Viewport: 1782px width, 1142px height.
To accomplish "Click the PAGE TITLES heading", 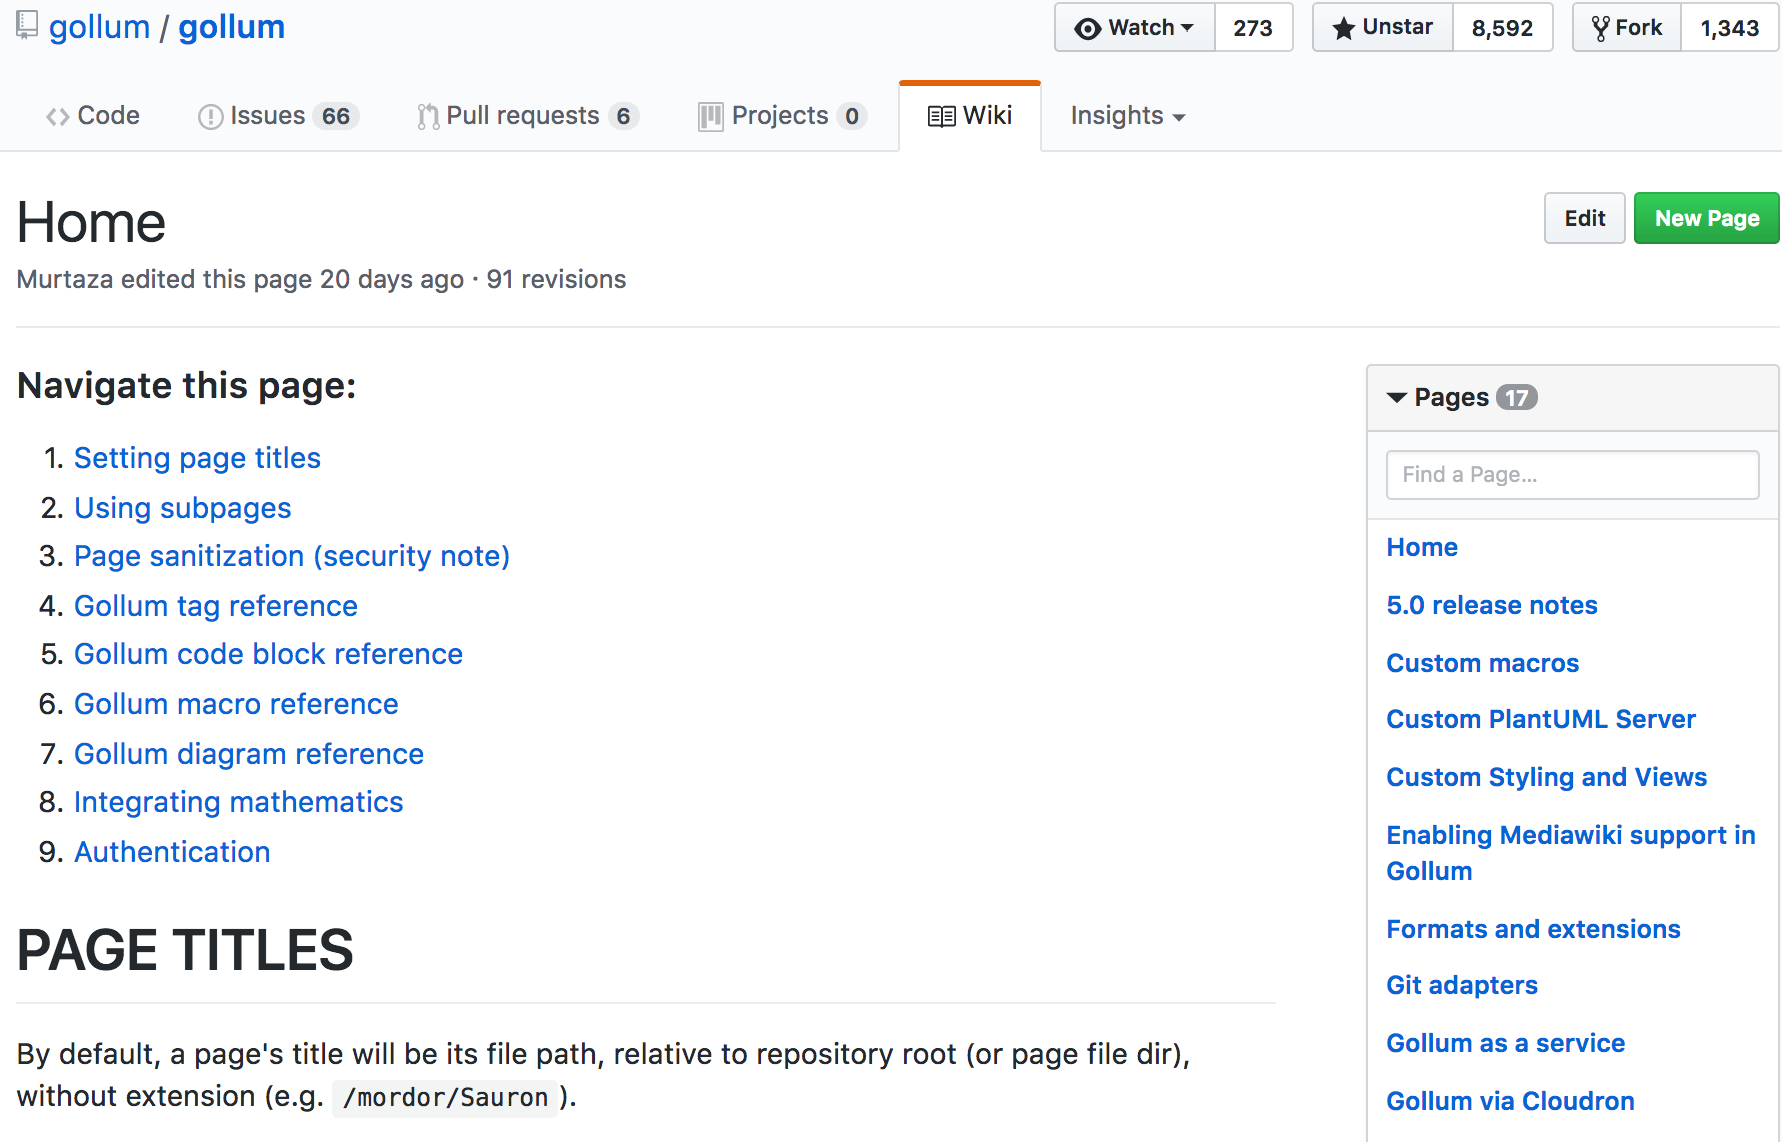I will (185, 950).
